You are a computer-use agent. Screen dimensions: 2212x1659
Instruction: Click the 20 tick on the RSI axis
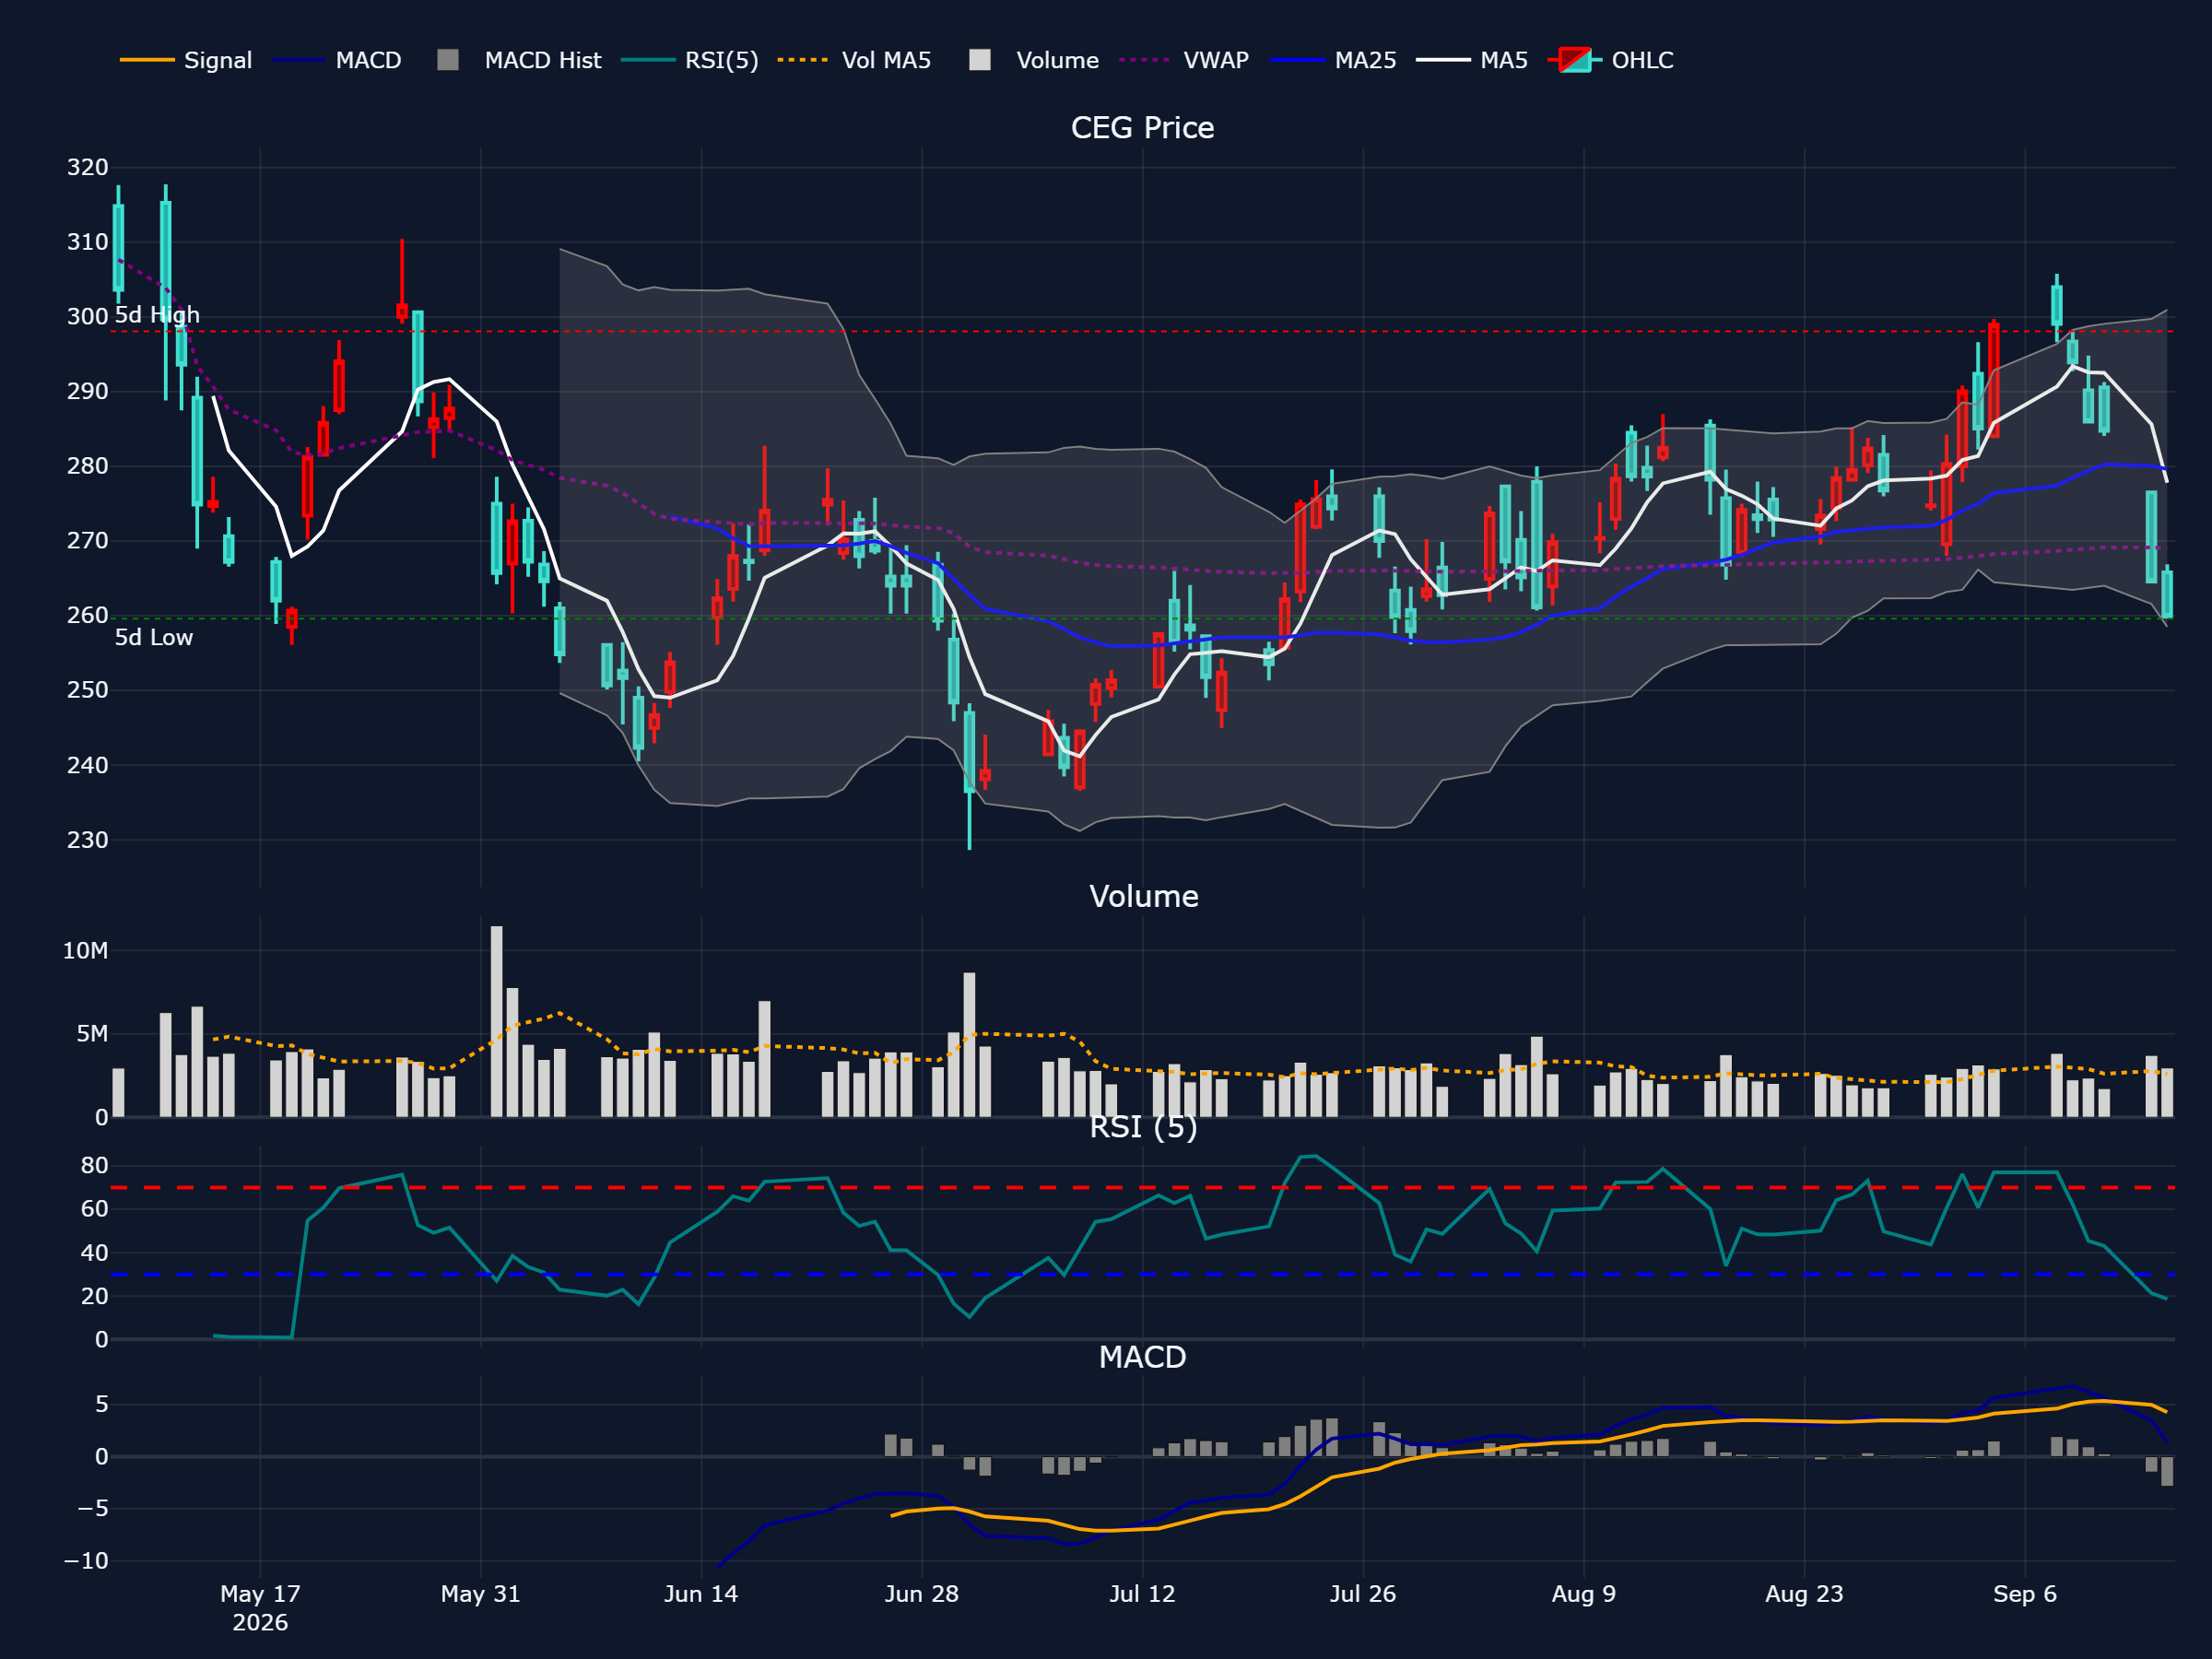coord(95,1296)
